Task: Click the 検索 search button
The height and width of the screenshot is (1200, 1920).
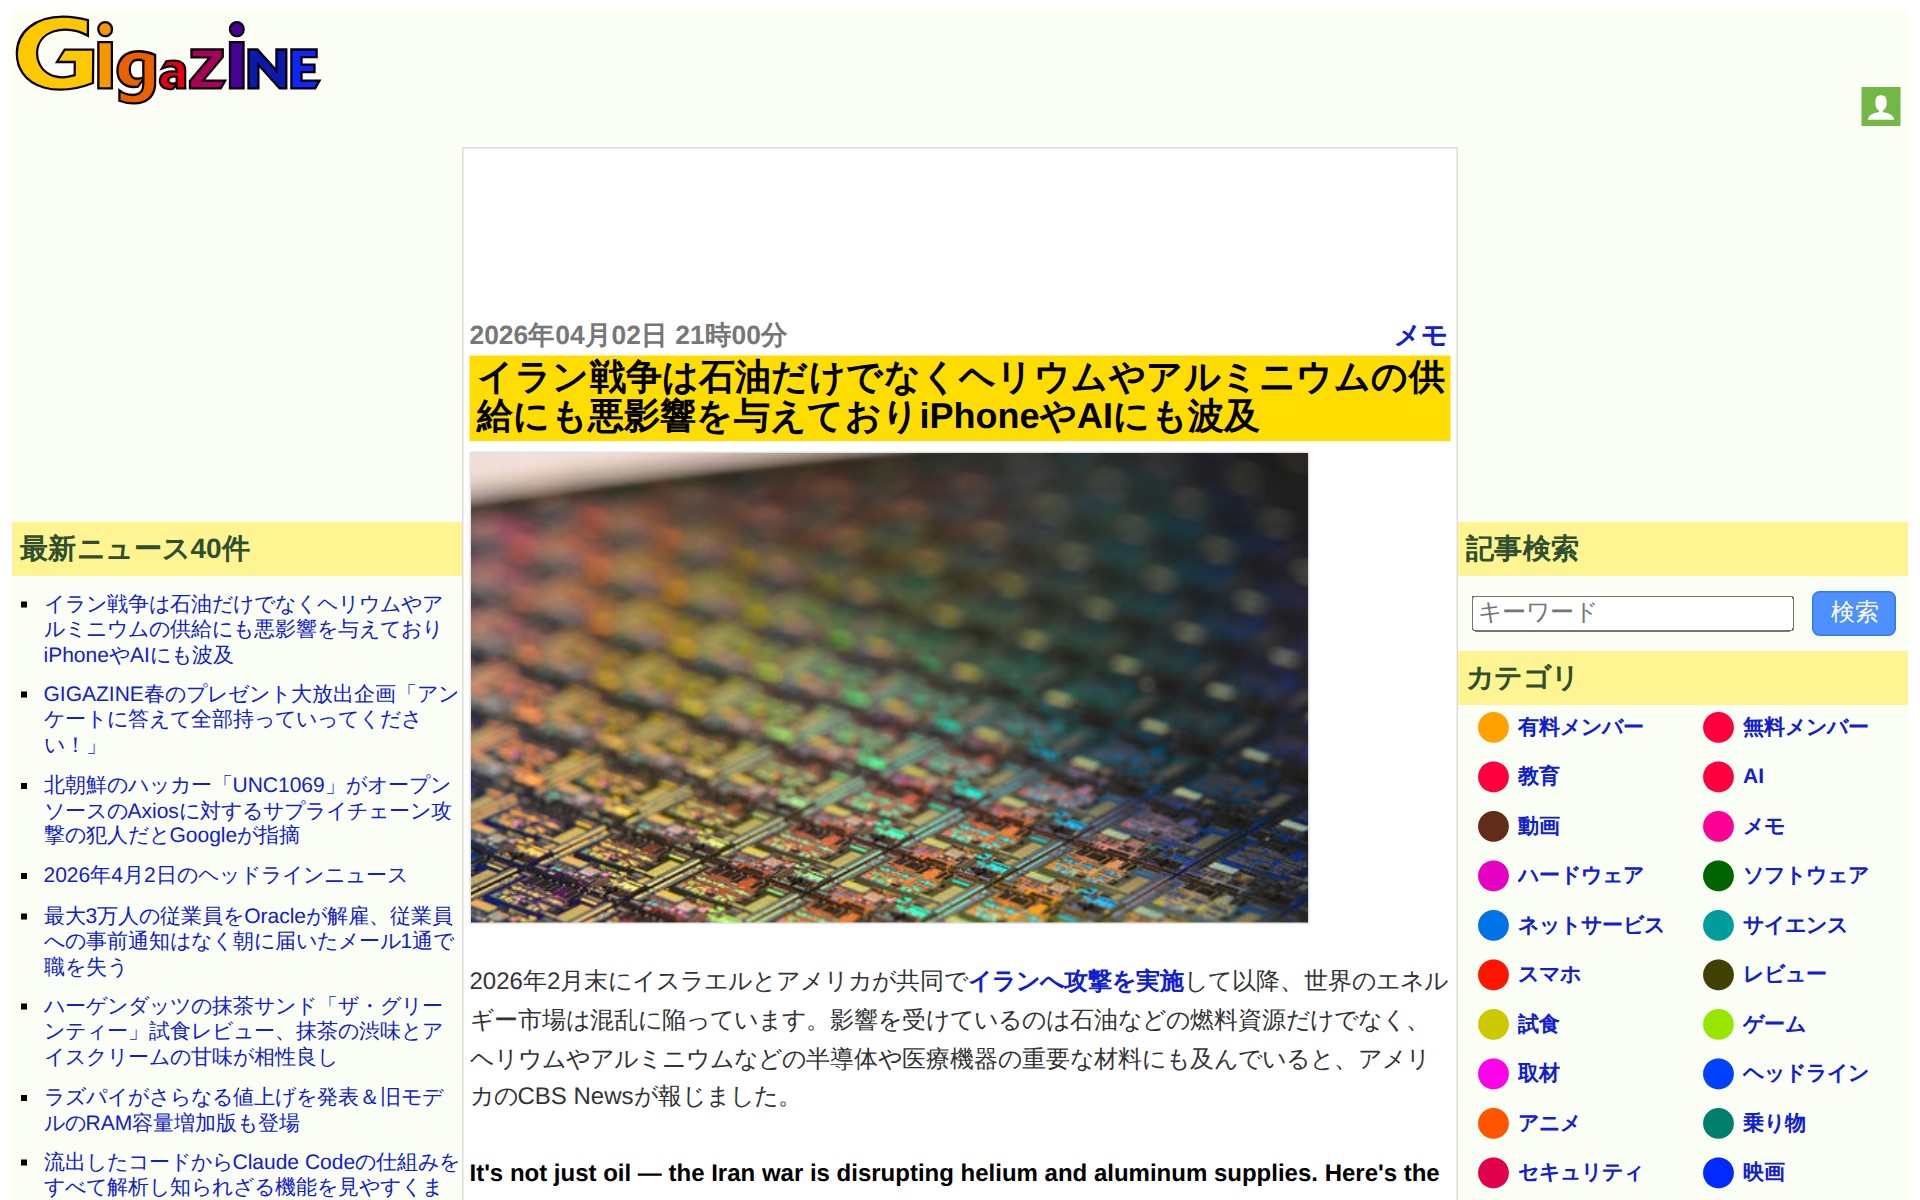Action: tap(1853, 613)
